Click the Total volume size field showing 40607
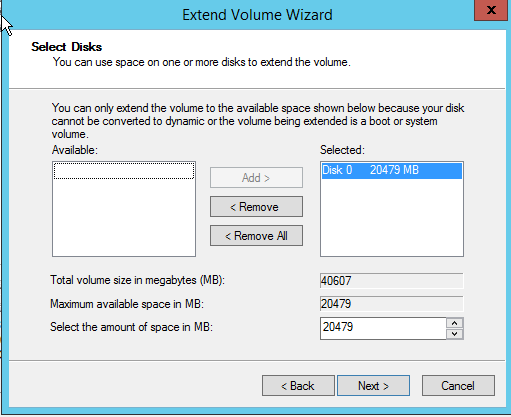This screenshot has height=417, width=511. [x=392, y=281]
